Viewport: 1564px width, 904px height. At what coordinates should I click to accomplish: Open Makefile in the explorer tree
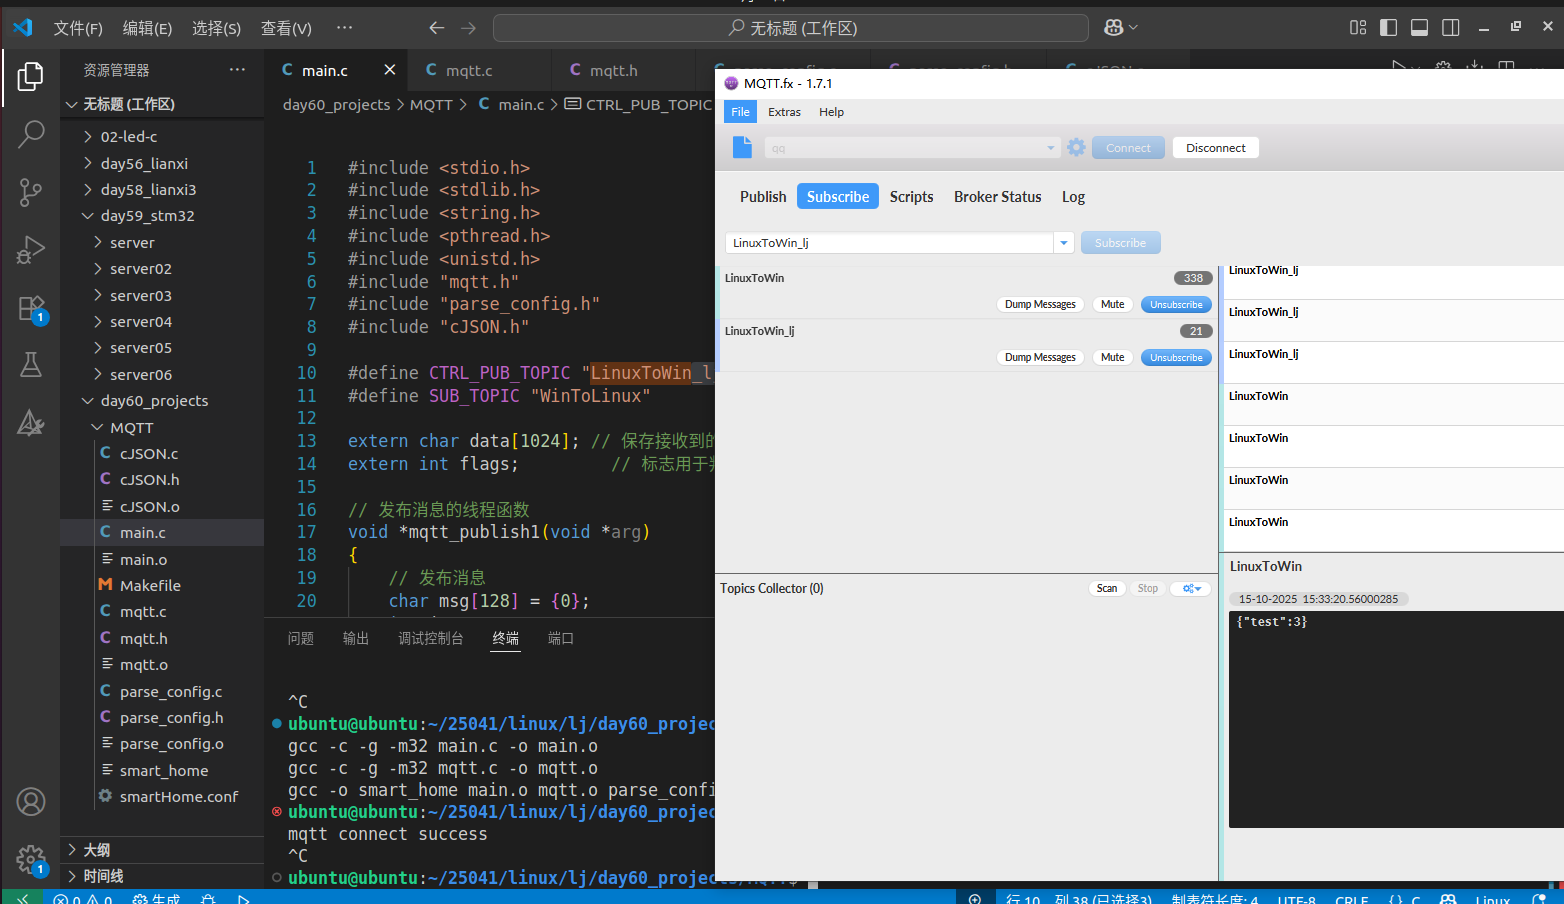150,585
